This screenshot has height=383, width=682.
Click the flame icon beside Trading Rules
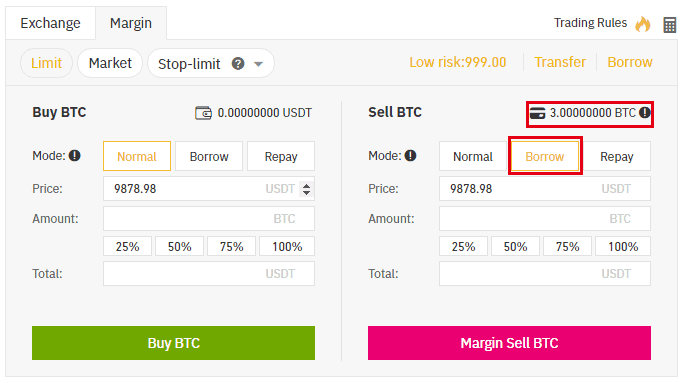[x=643, y=24]
